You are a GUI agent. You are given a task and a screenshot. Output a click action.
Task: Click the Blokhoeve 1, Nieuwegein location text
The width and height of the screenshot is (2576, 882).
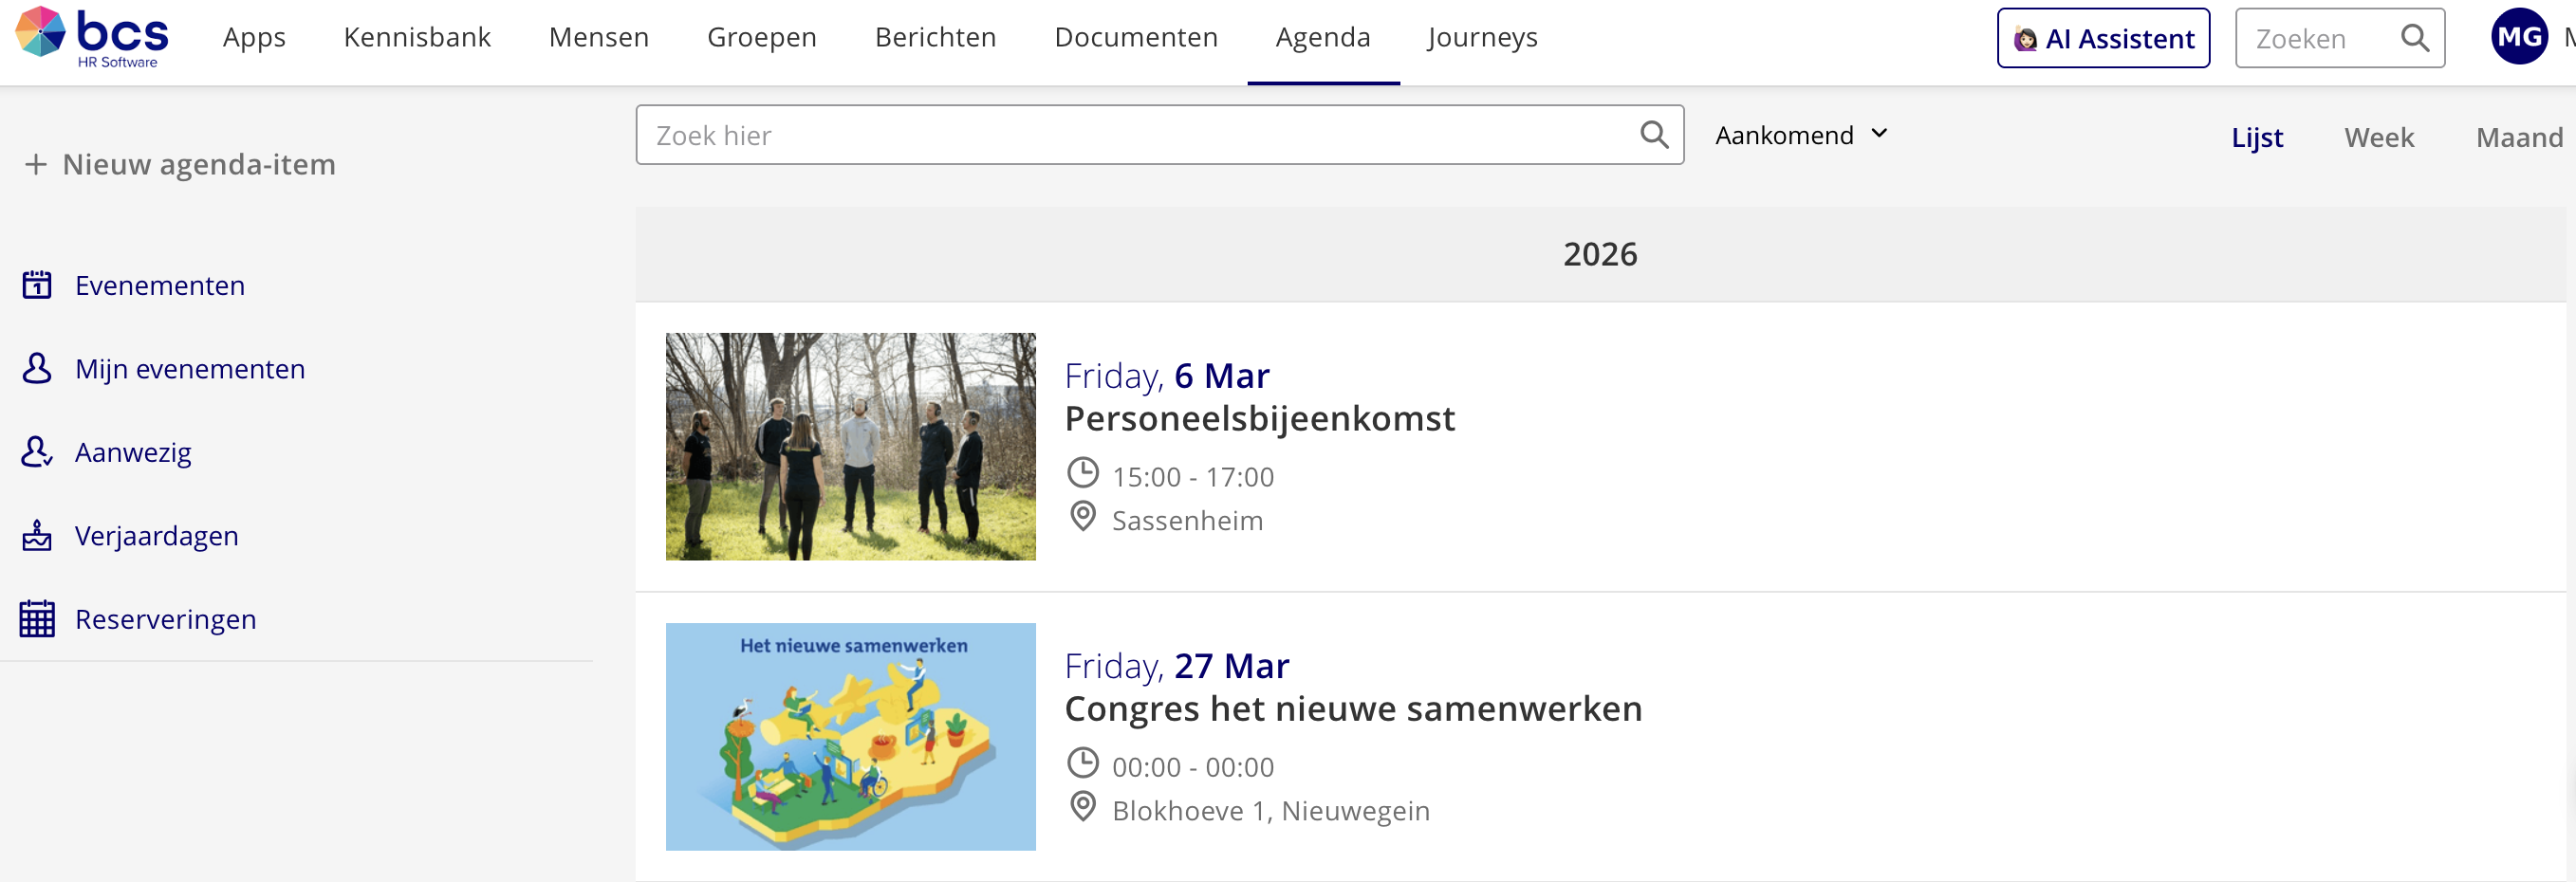[1271, 810]
